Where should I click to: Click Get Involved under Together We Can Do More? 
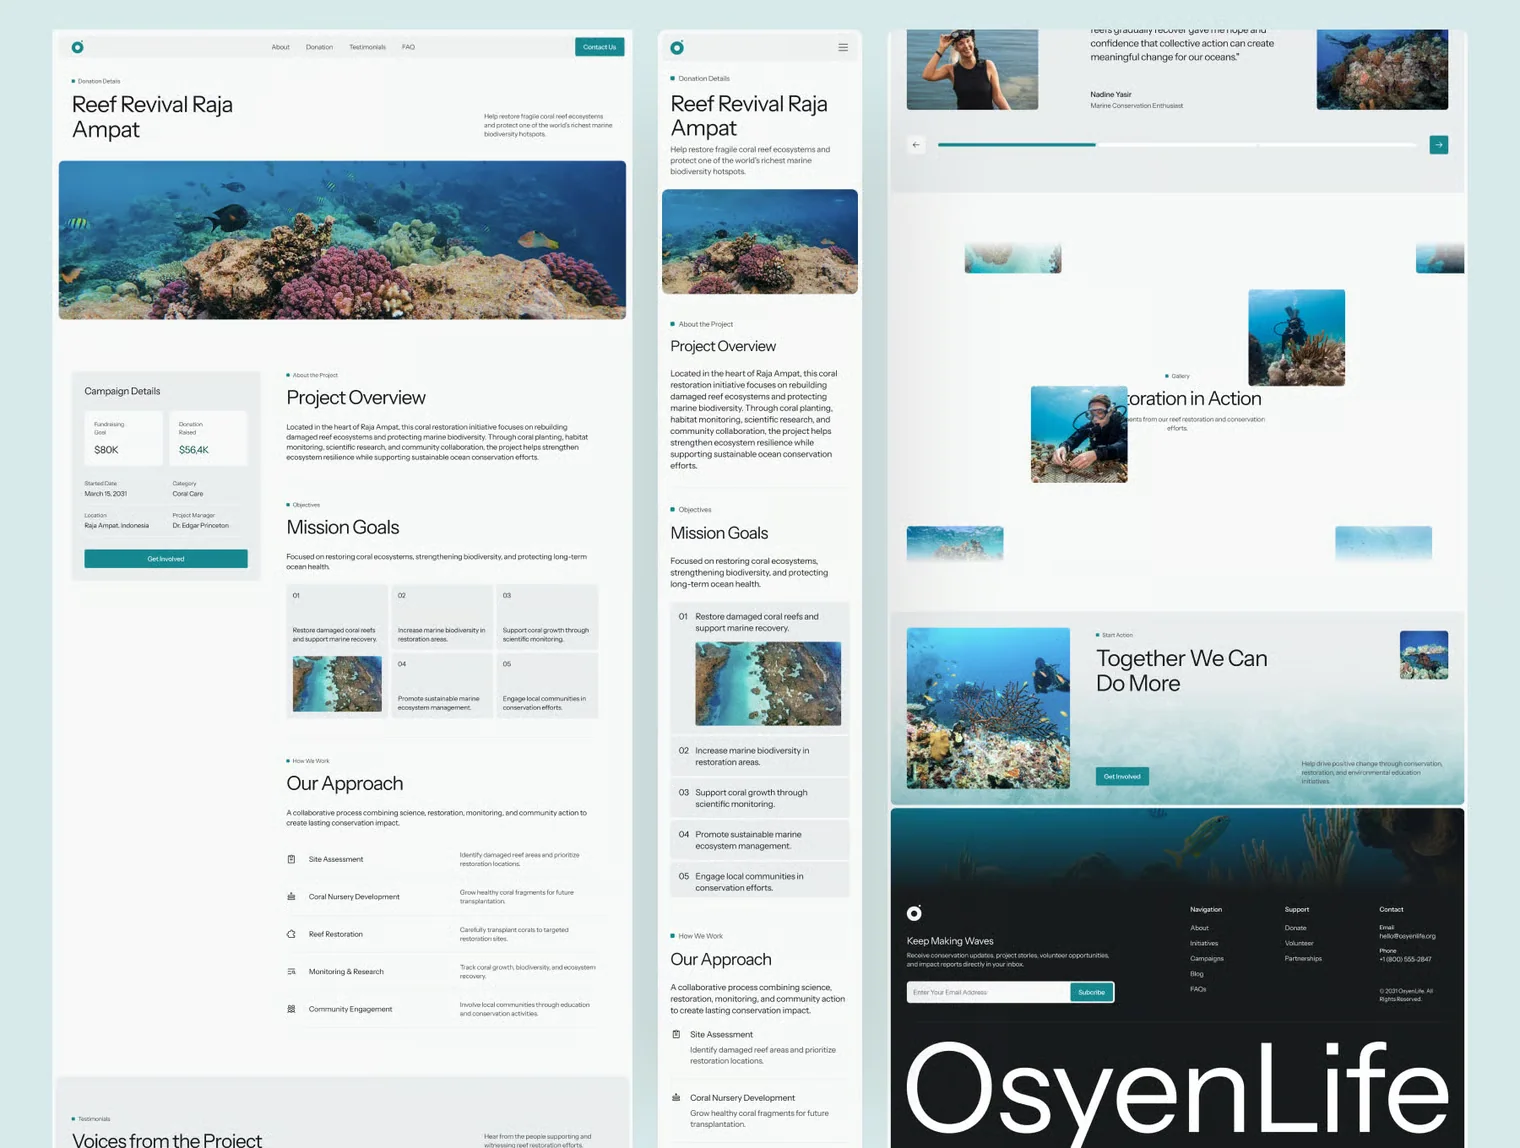point(1122,776)
